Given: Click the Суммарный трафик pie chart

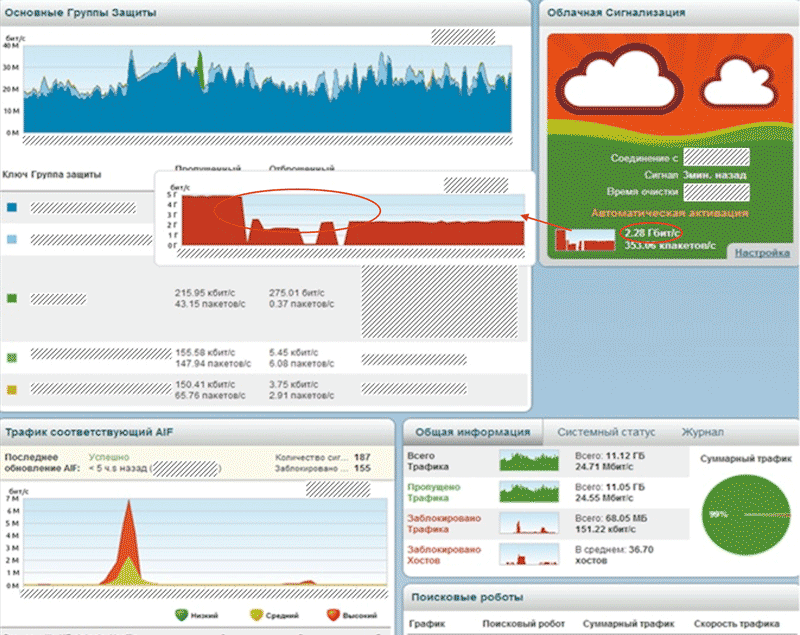Looking at the screenshot, I should click(x=746, y=515).
